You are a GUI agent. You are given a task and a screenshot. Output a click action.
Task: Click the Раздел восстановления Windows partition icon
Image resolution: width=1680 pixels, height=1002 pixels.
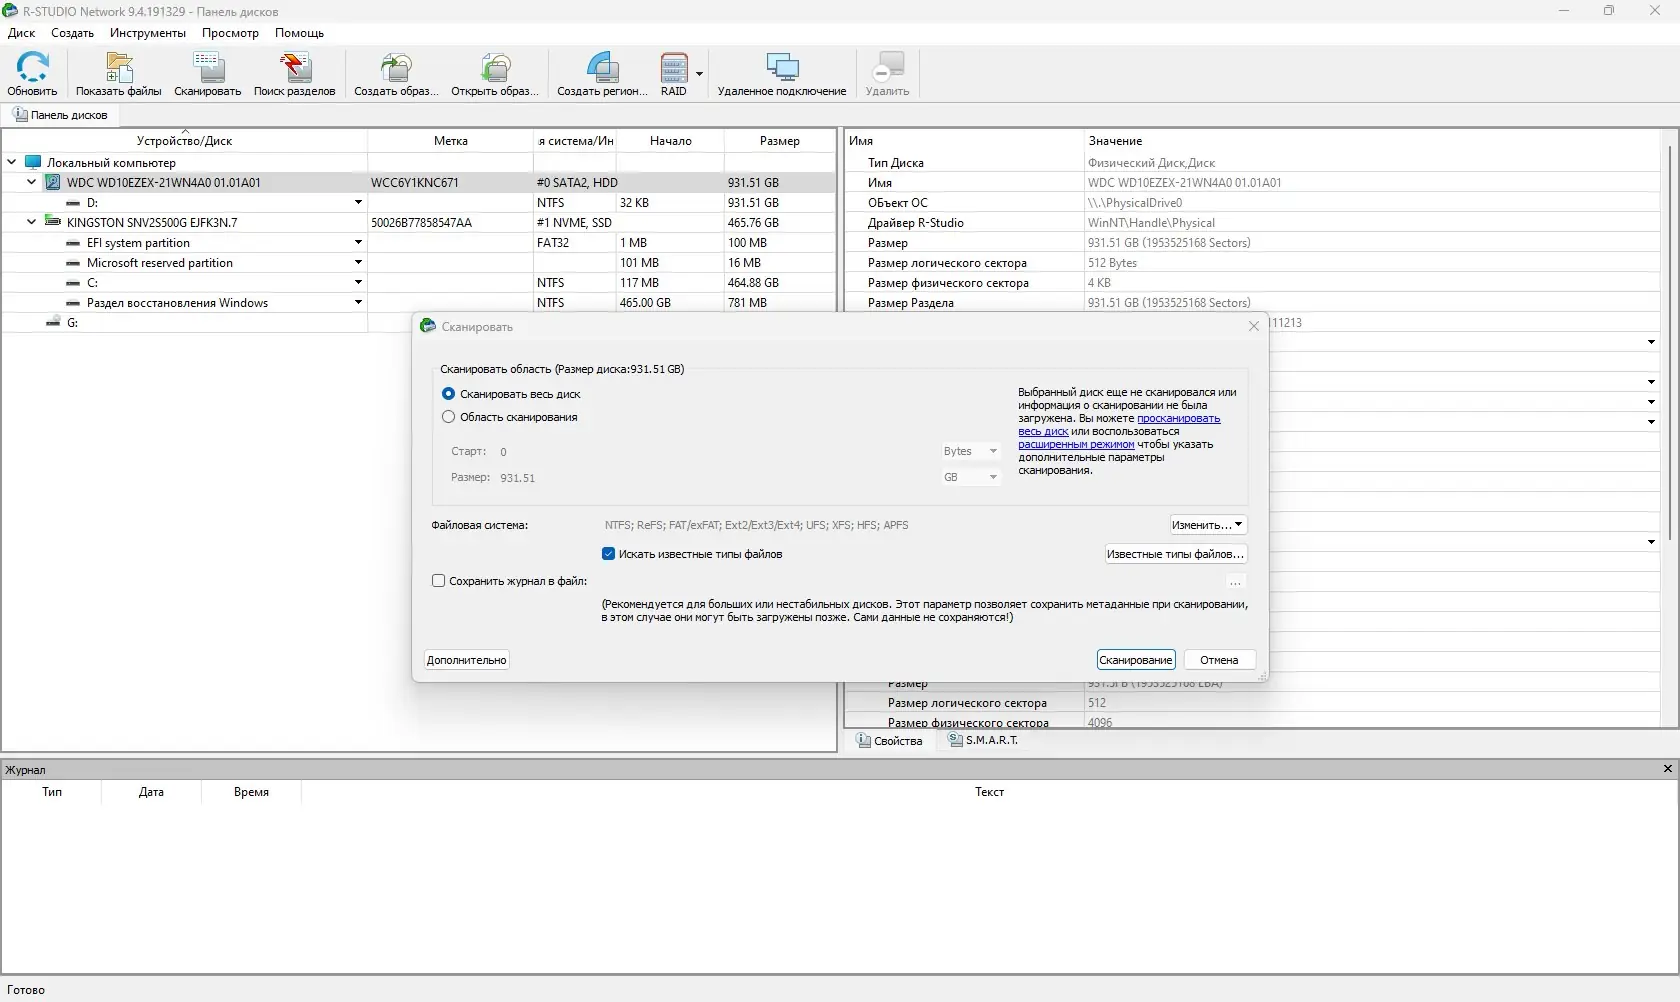click(73, 303)
